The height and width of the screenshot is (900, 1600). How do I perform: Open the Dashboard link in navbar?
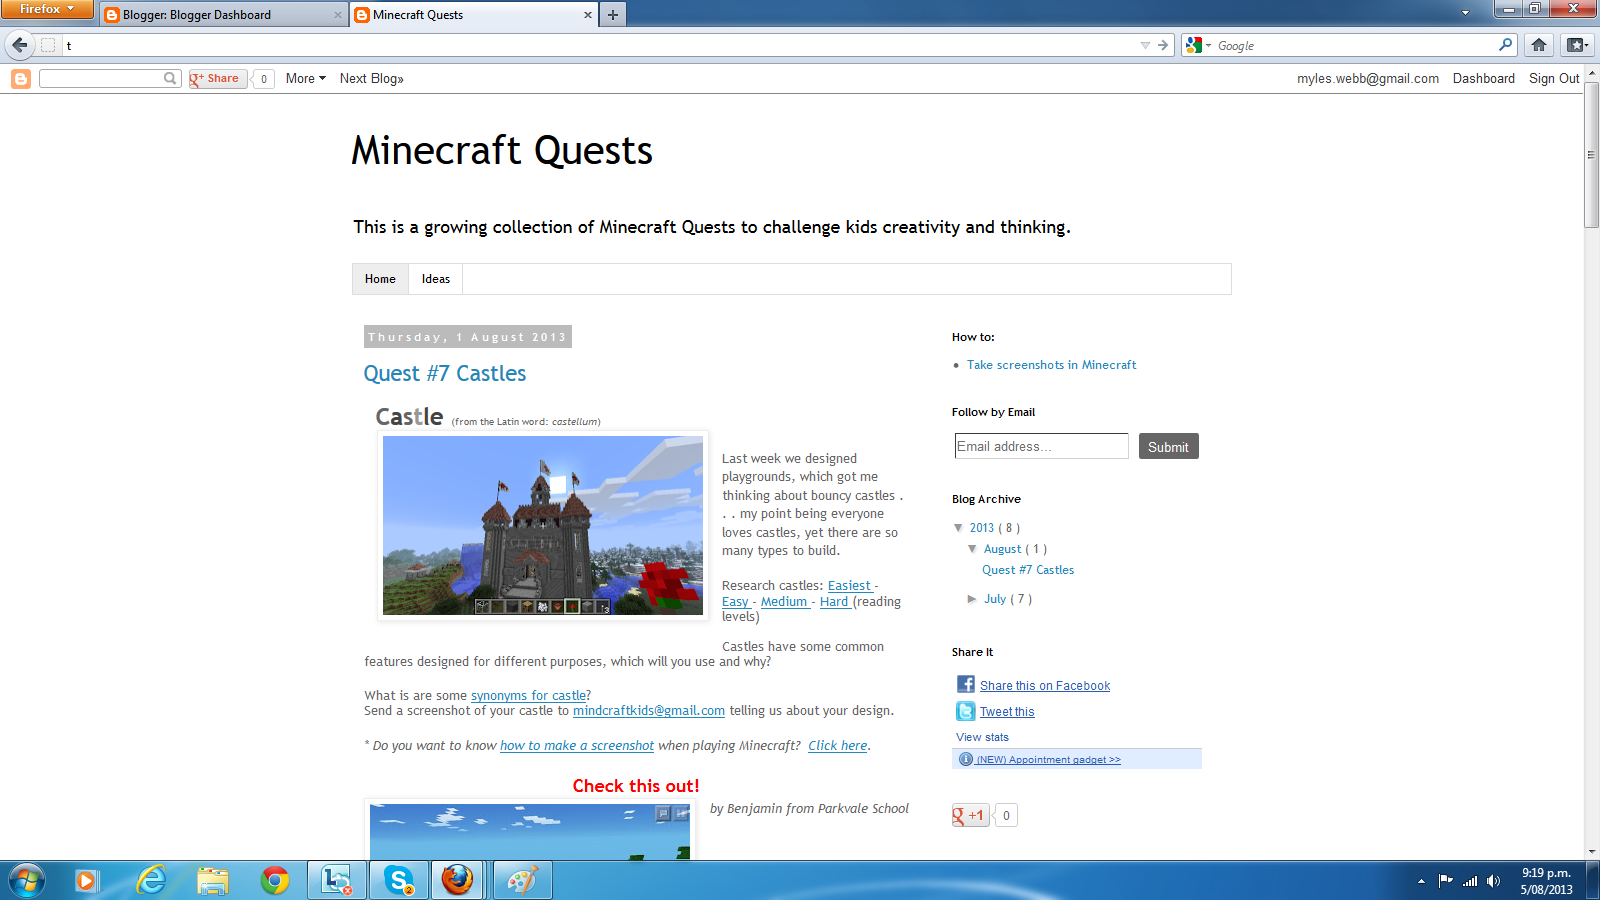[x=1484, y=78]
